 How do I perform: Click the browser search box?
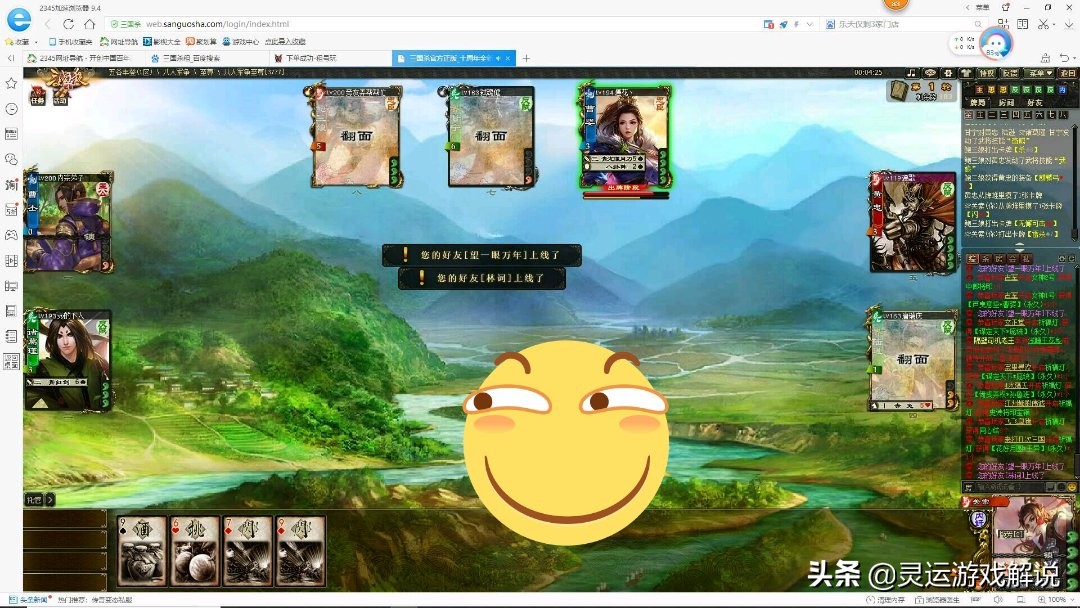tap(902, 24)
